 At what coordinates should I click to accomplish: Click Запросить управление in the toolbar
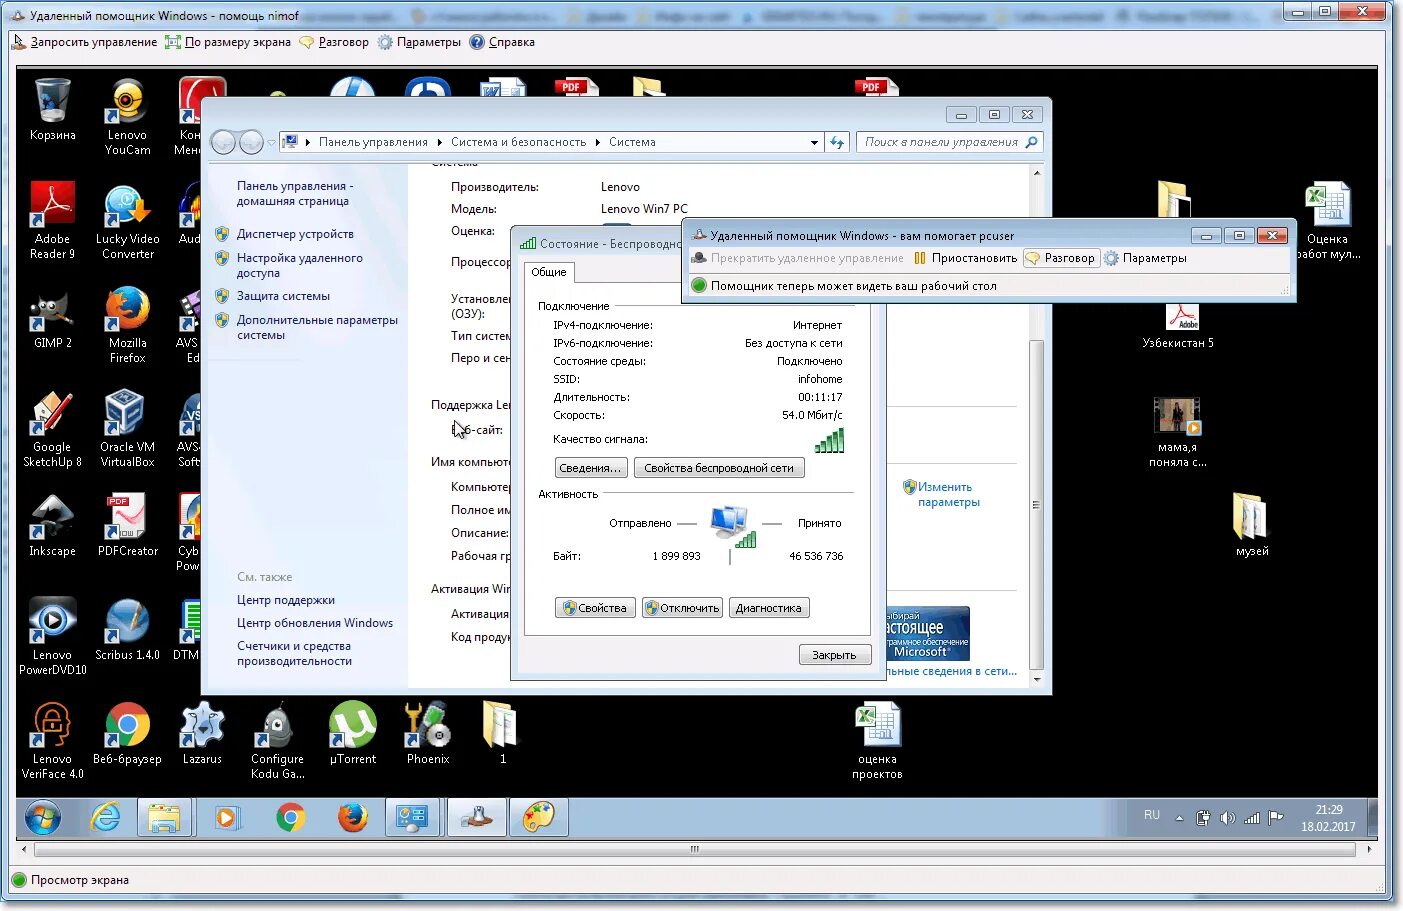point(84,42)
